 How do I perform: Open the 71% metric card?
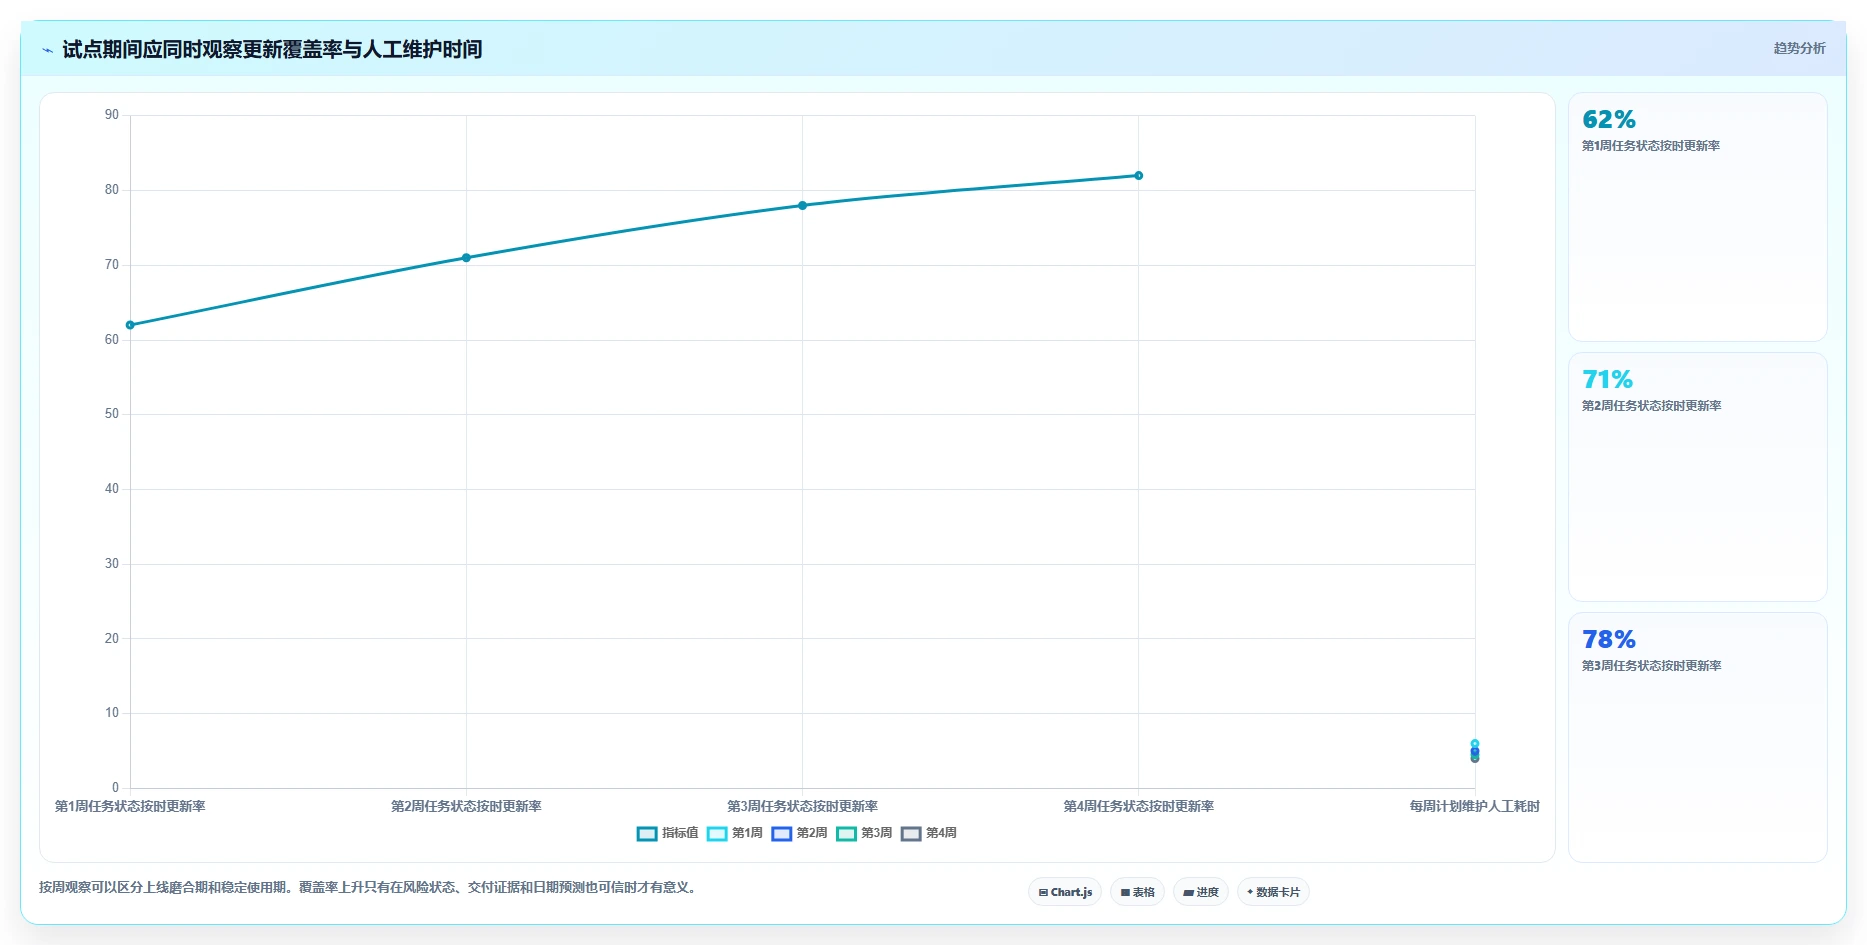tap(1697, 477)
